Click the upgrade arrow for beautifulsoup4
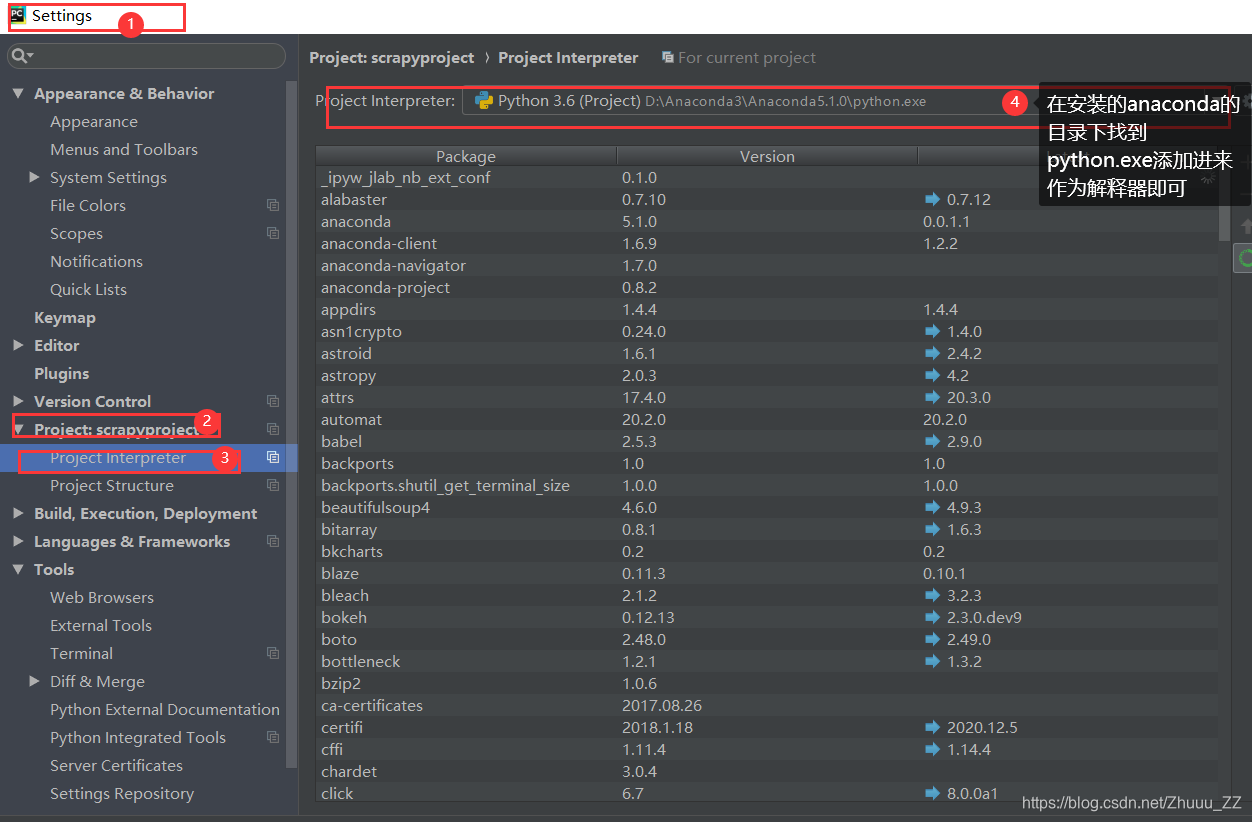 click(933, 507)
